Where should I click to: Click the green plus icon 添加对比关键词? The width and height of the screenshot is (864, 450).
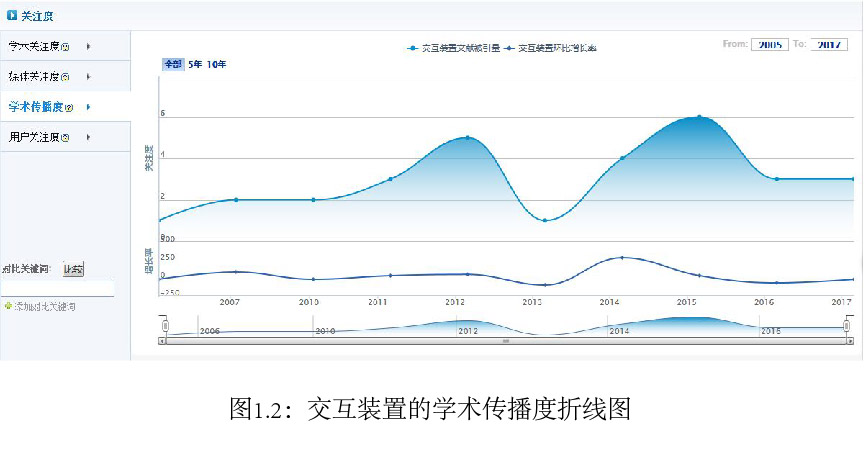pos(7,306)
